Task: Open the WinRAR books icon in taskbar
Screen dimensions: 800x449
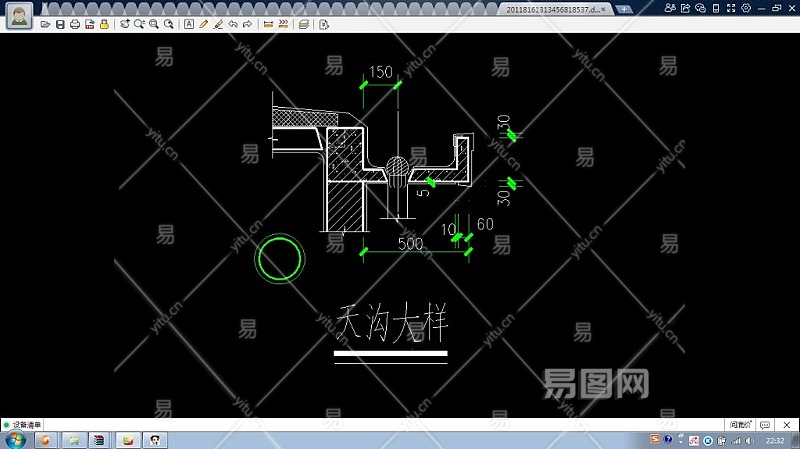Action: point(99,440)
